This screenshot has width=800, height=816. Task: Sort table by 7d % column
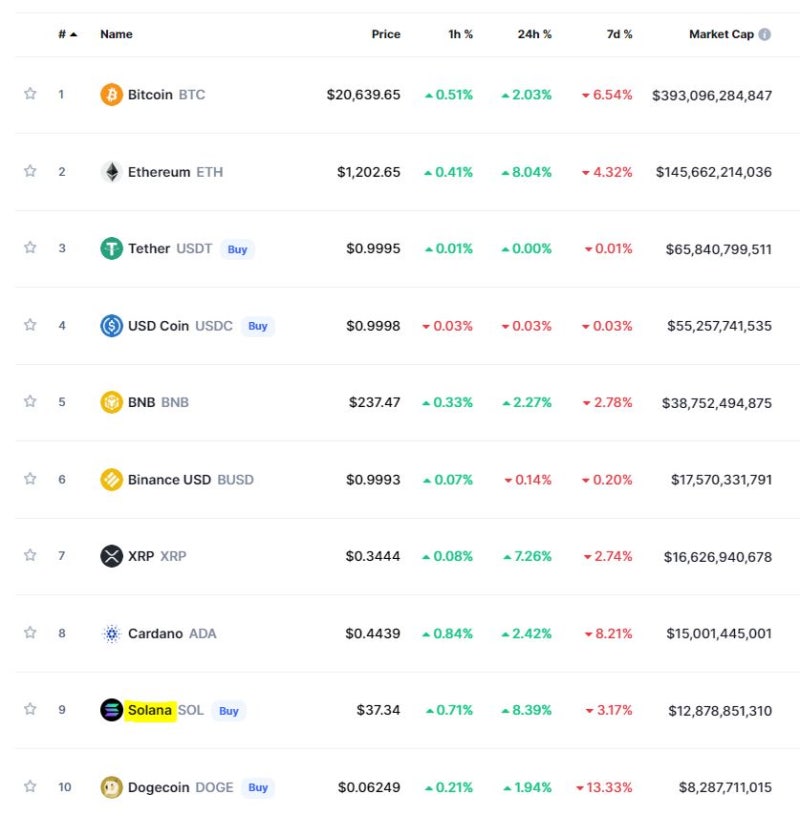[x=620, y=34]
